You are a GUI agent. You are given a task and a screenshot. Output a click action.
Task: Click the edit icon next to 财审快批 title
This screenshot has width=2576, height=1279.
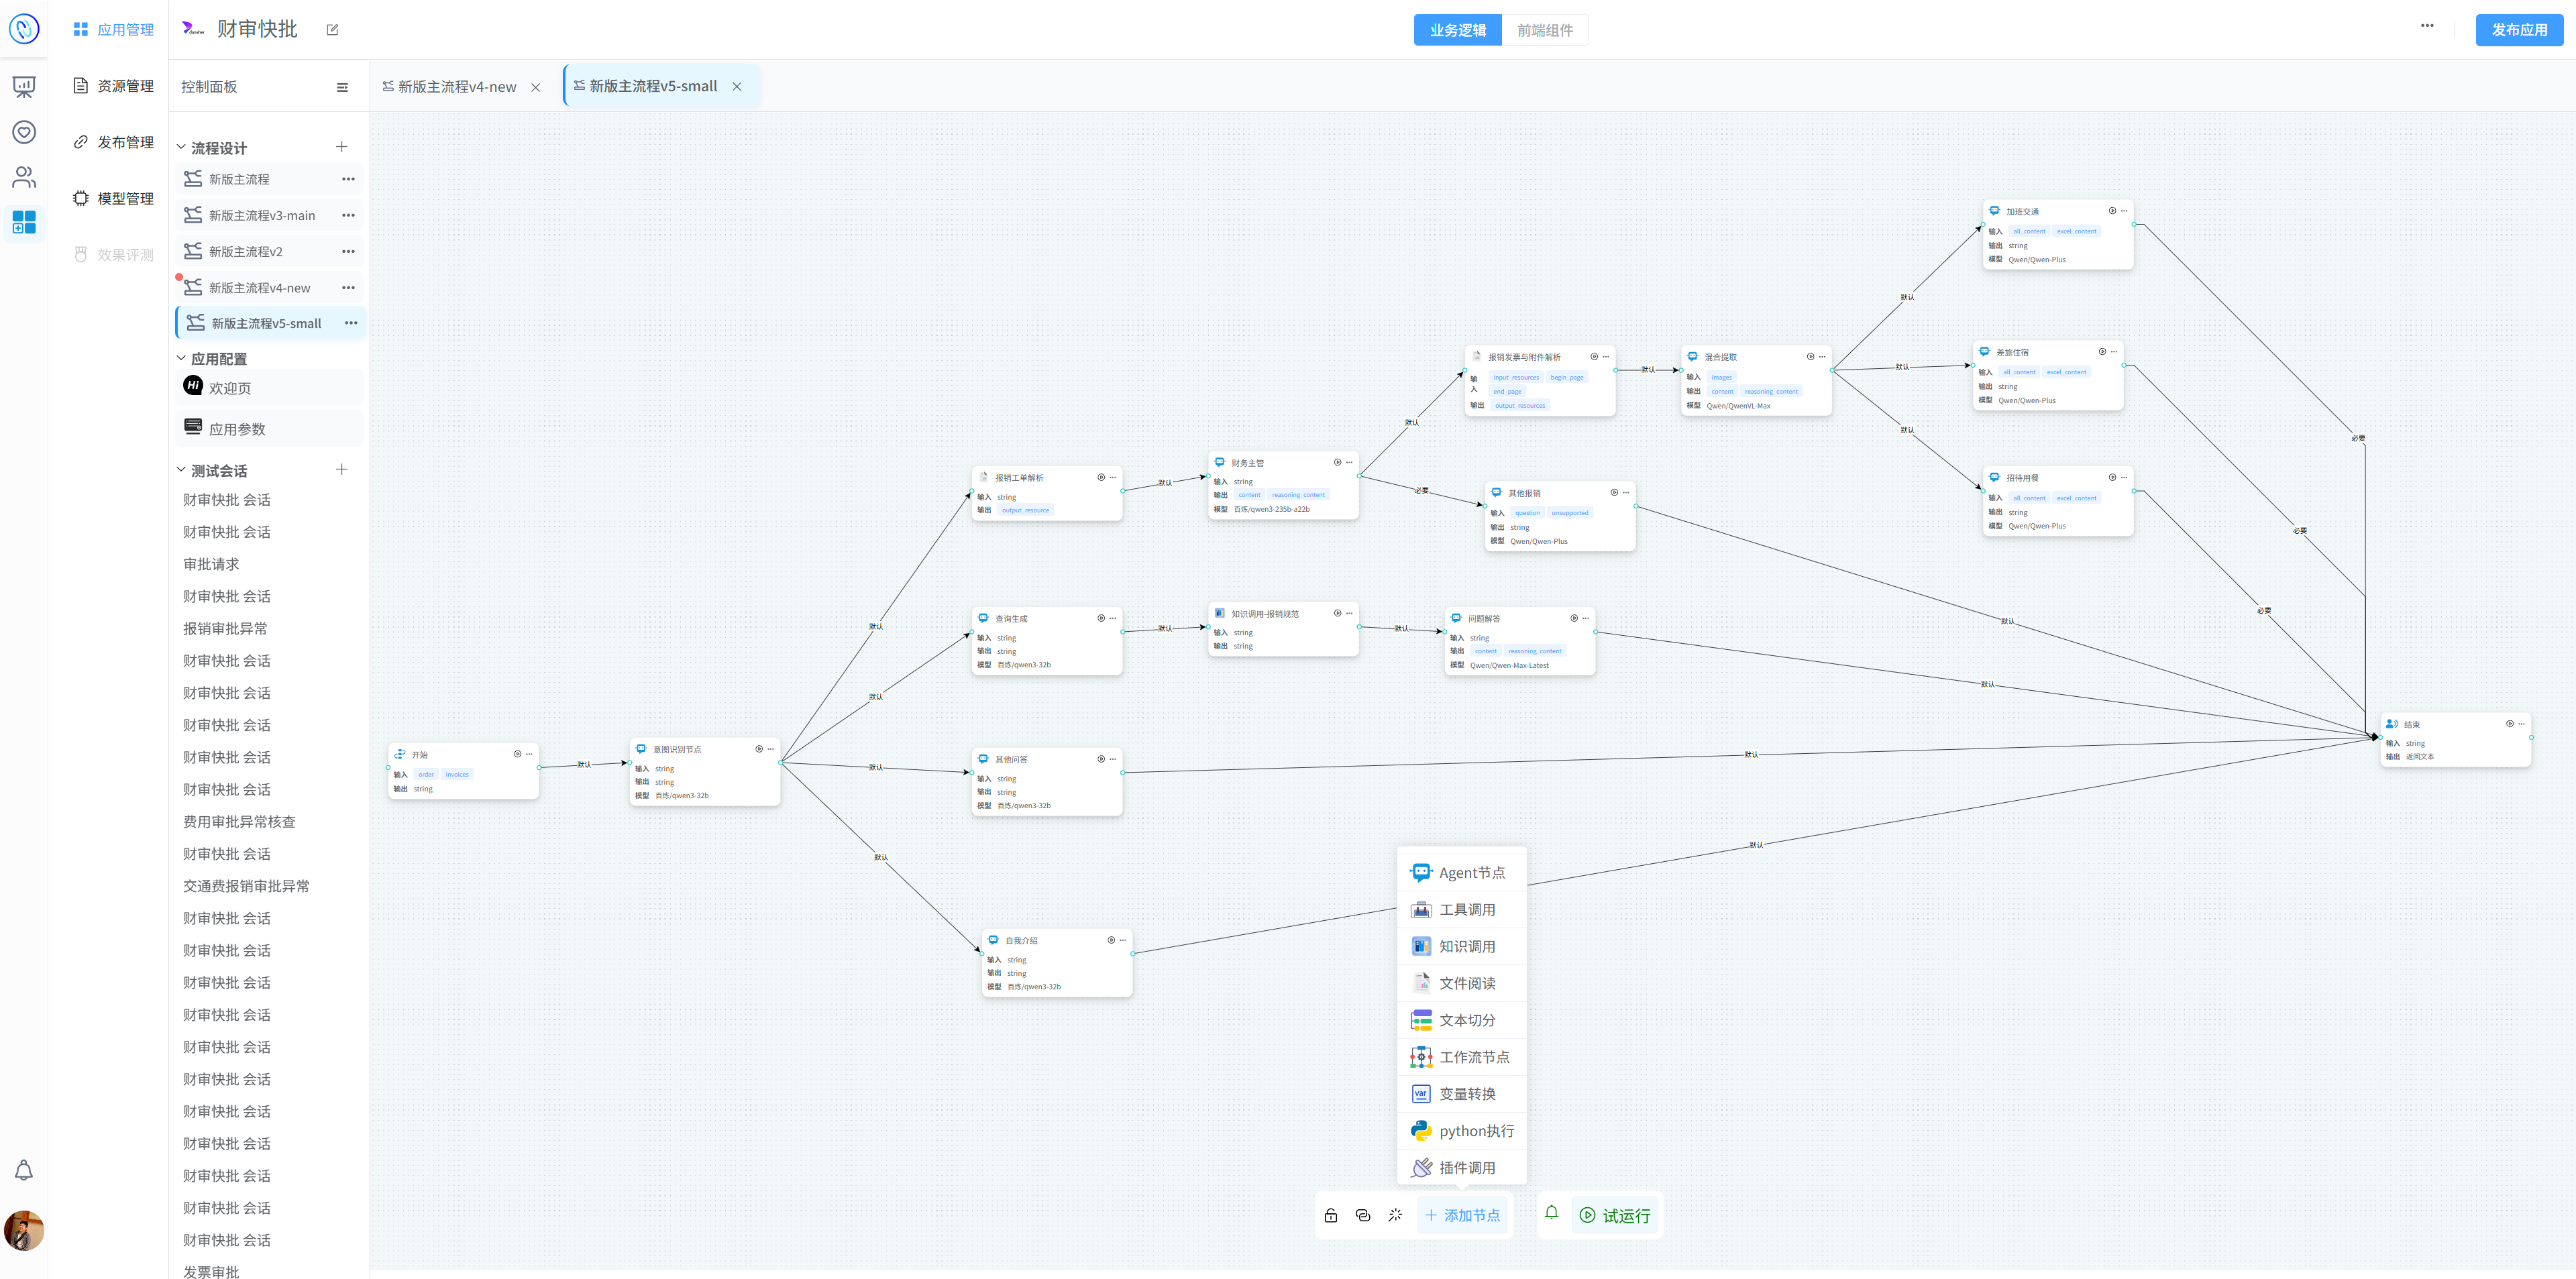click(332, 30)
